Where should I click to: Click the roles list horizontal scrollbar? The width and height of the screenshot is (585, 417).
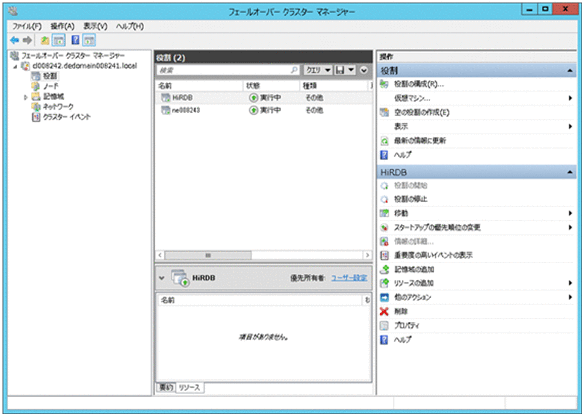[x=264, y=255]
